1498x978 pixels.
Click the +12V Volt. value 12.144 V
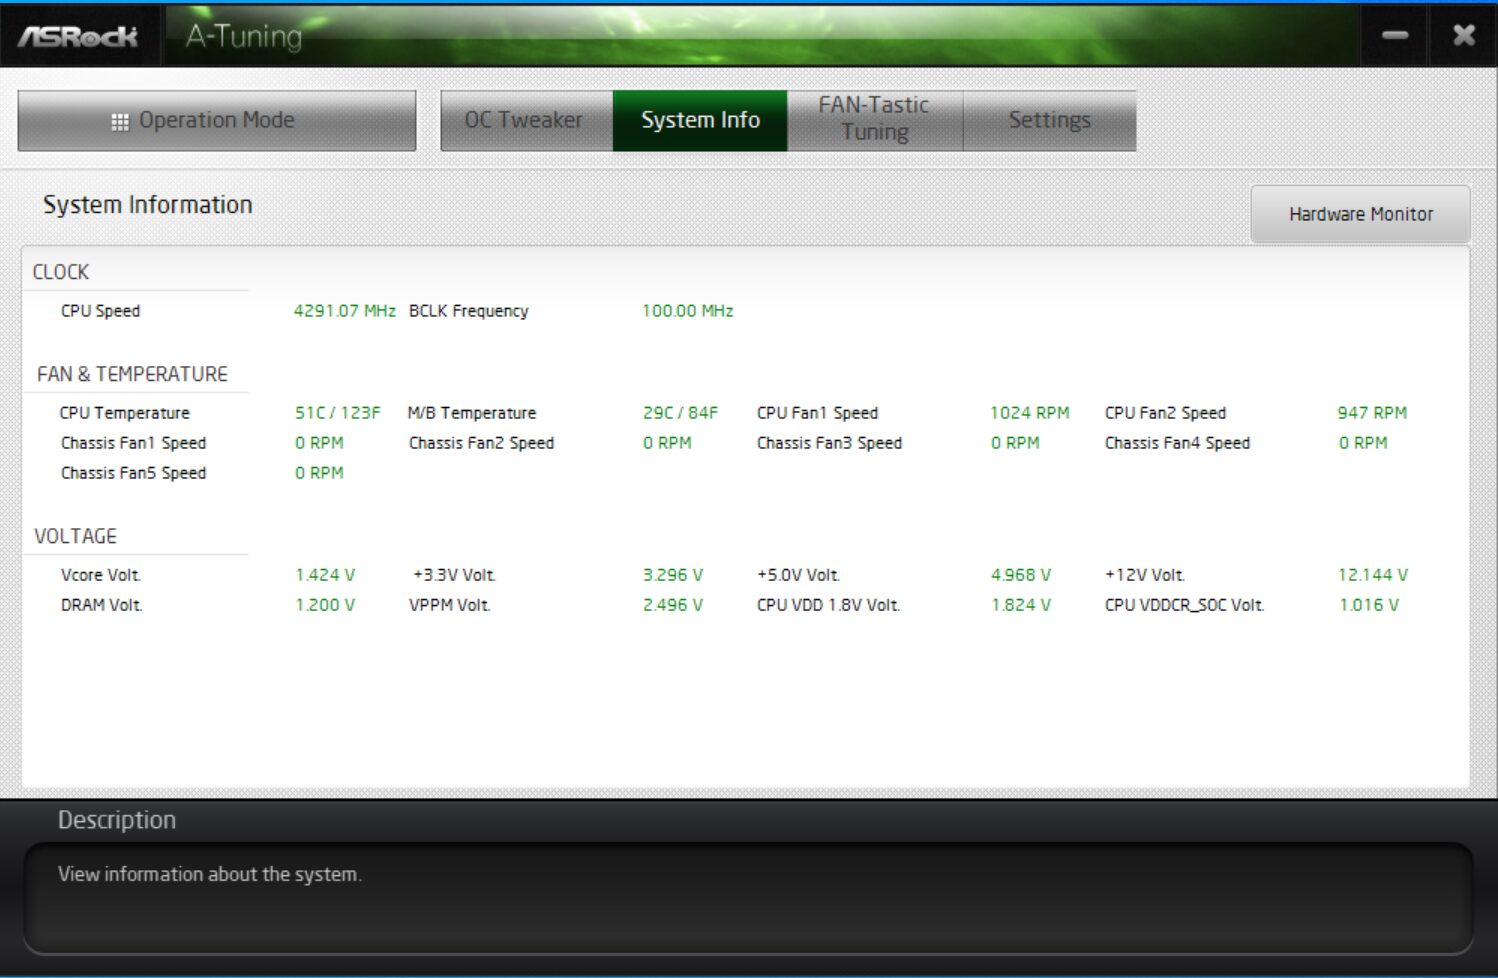click(1373, 575)
